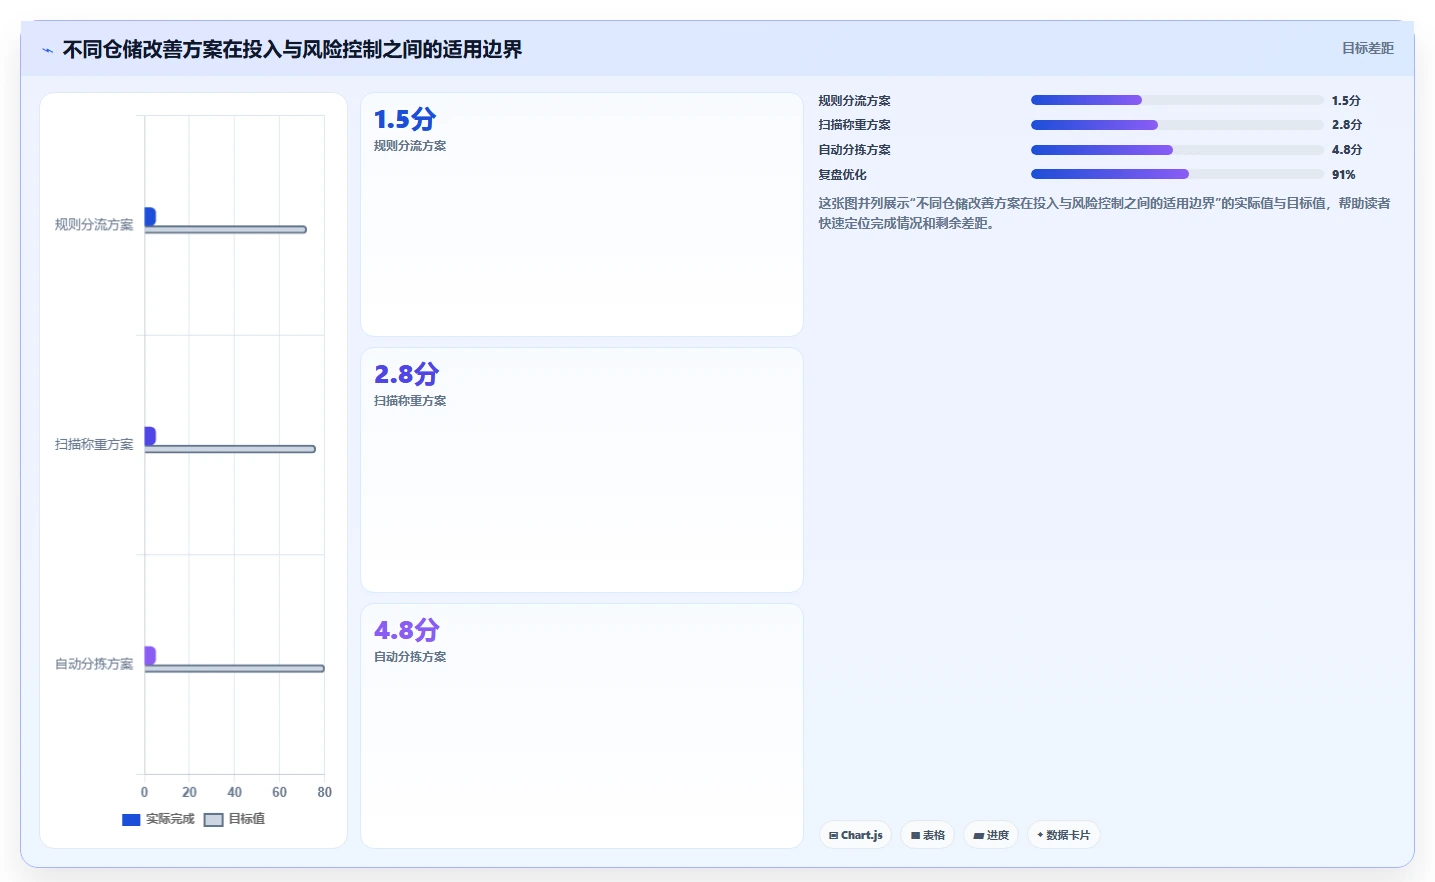Viewport: 1435px width, 882px height.
Task: Click the 表格 tag
Action: 928,835
